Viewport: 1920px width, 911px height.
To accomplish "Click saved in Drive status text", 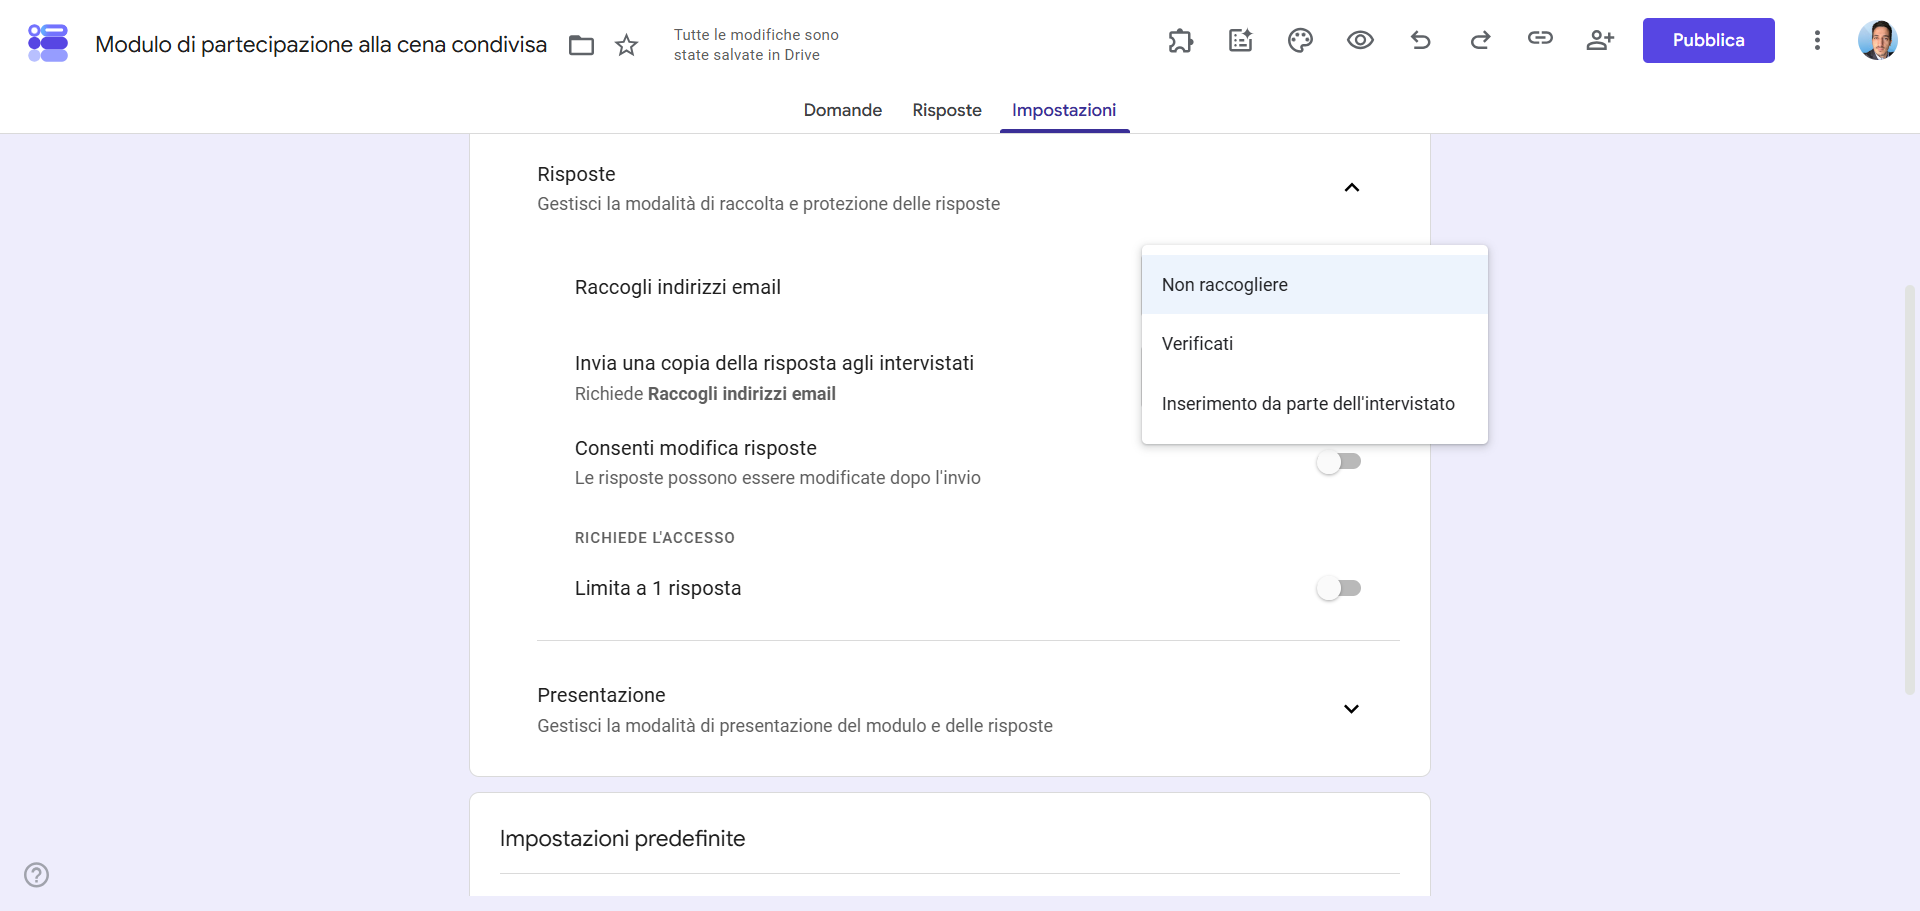I will 756,45.
